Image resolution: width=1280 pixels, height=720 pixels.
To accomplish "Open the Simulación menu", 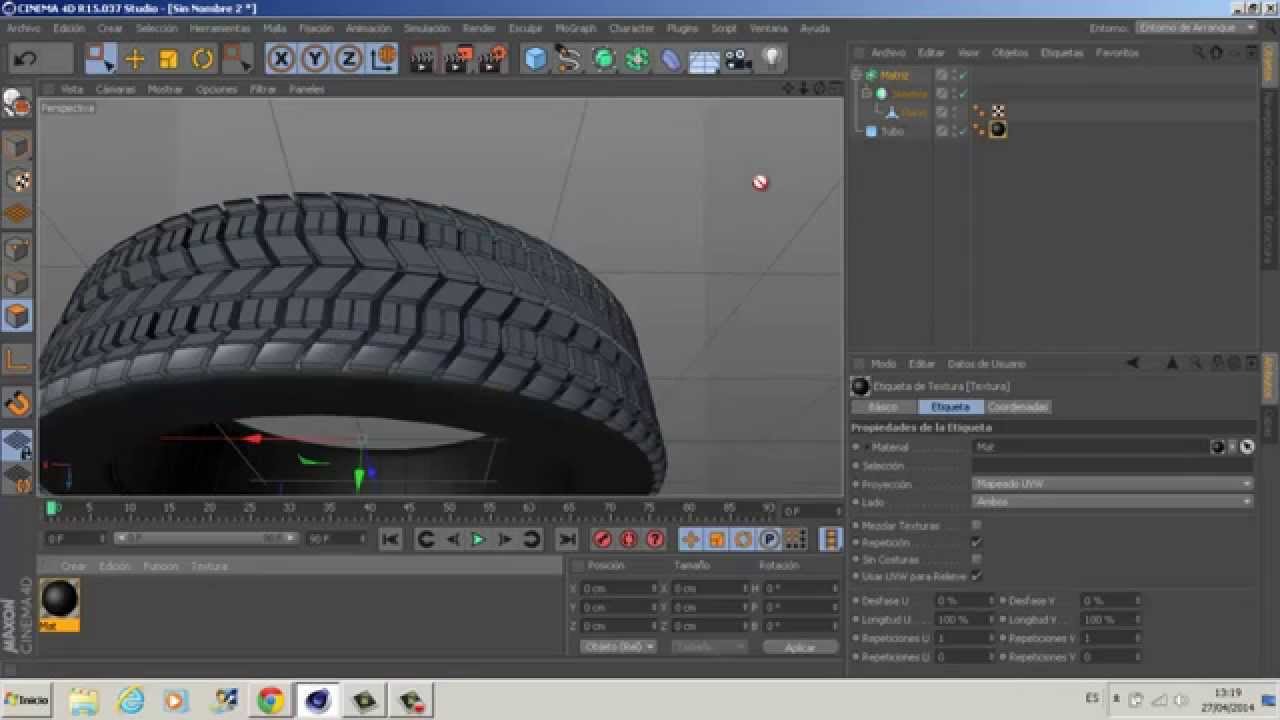I will coord(426,28).
